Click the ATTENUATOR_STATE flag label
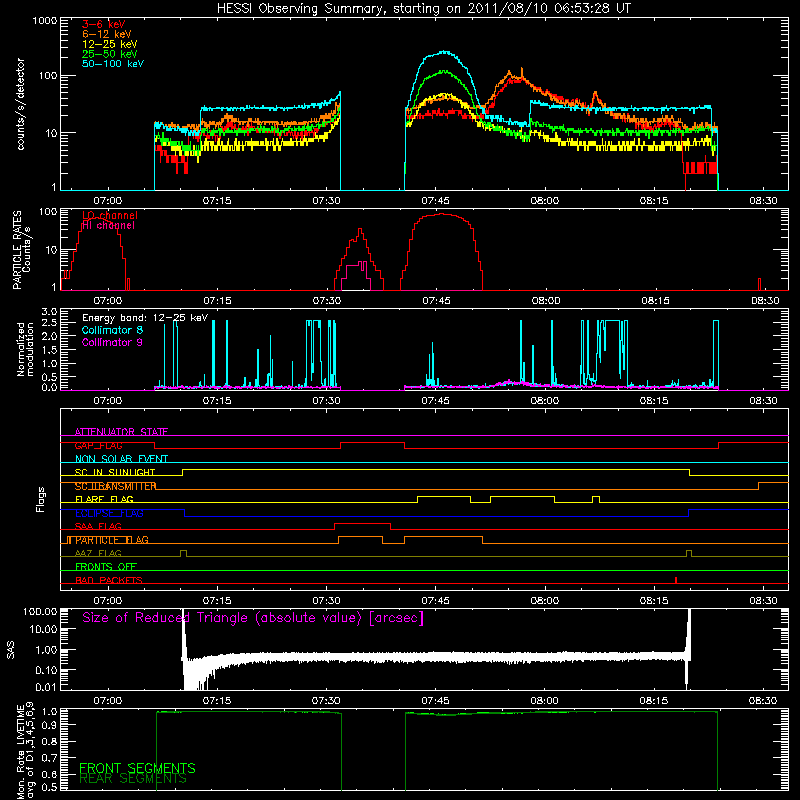 [121, 432]
